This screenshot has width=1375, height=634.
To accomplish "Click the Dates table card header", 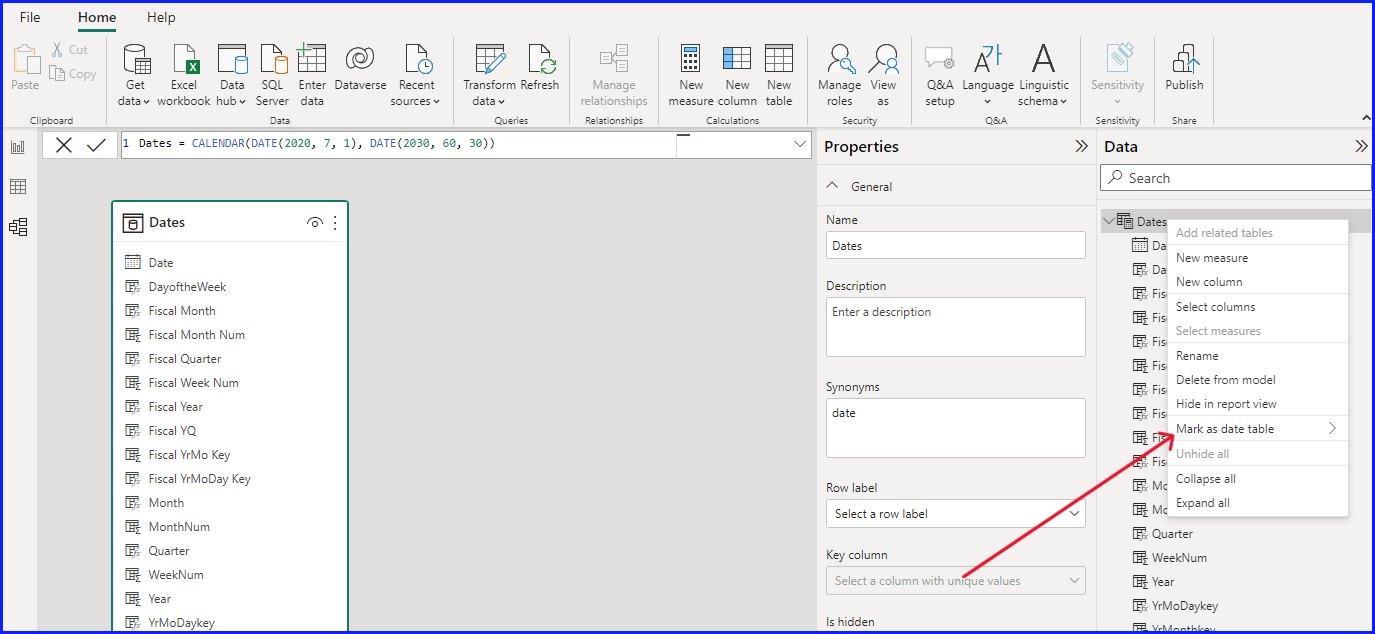I will (x=230, y=223).
